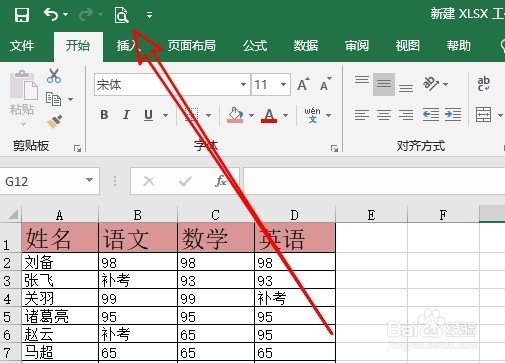Click the Copy icon
The width and height of the screenshot is (505, 363).
(53, 99)
